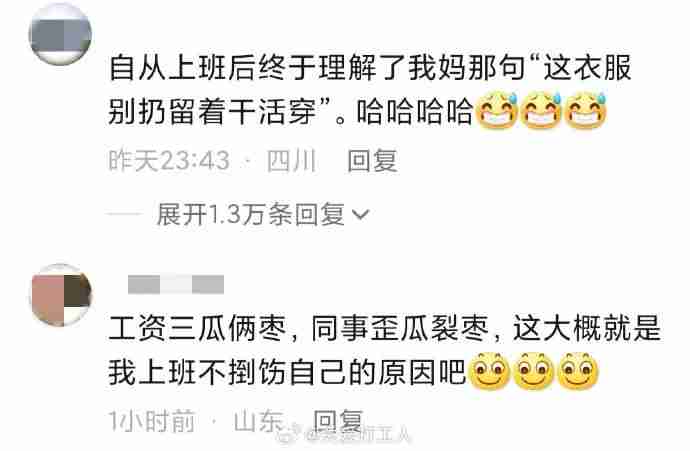Image resolution: width=690 pixels, height=451 pixels.
Task: Click the 山东 location label
Action: [x=259, y=421]
